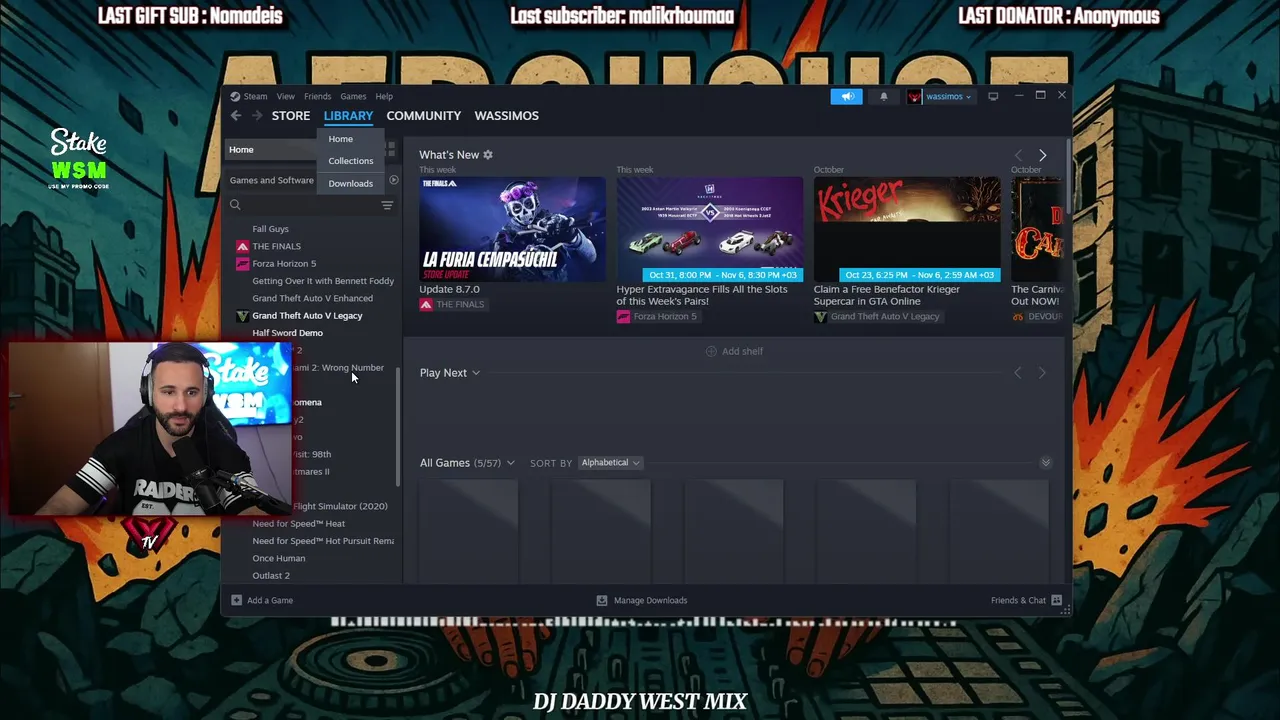Open the View menu

(x=285, y=96)
